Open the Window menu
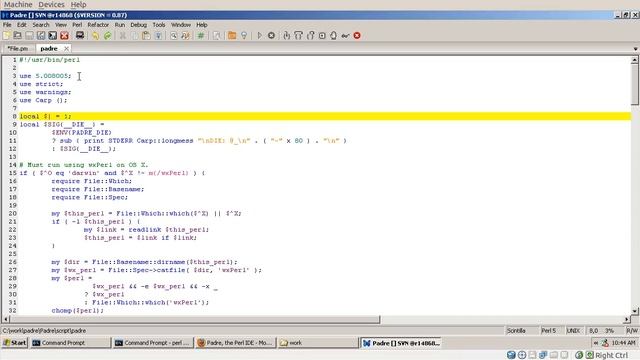Viewport: 640px width, 360px height. pos(181,24)
